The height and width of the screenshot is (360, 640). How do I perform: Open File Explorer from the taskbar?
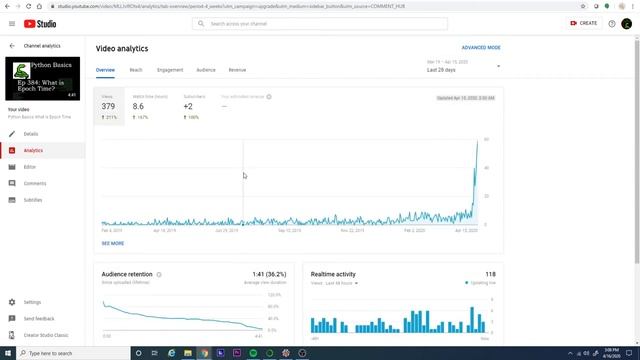pos(188,353)
